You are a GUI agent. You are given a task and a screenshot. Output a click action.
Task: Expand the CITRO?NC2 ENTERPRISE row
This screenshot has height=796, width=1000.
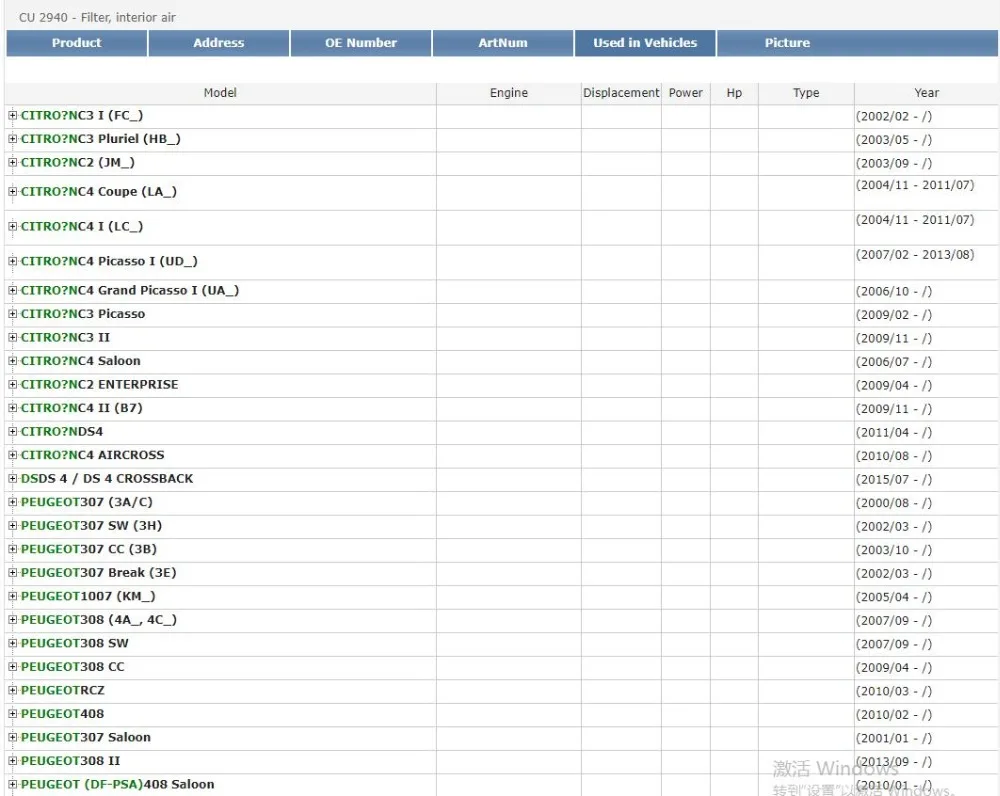[13, 385]
